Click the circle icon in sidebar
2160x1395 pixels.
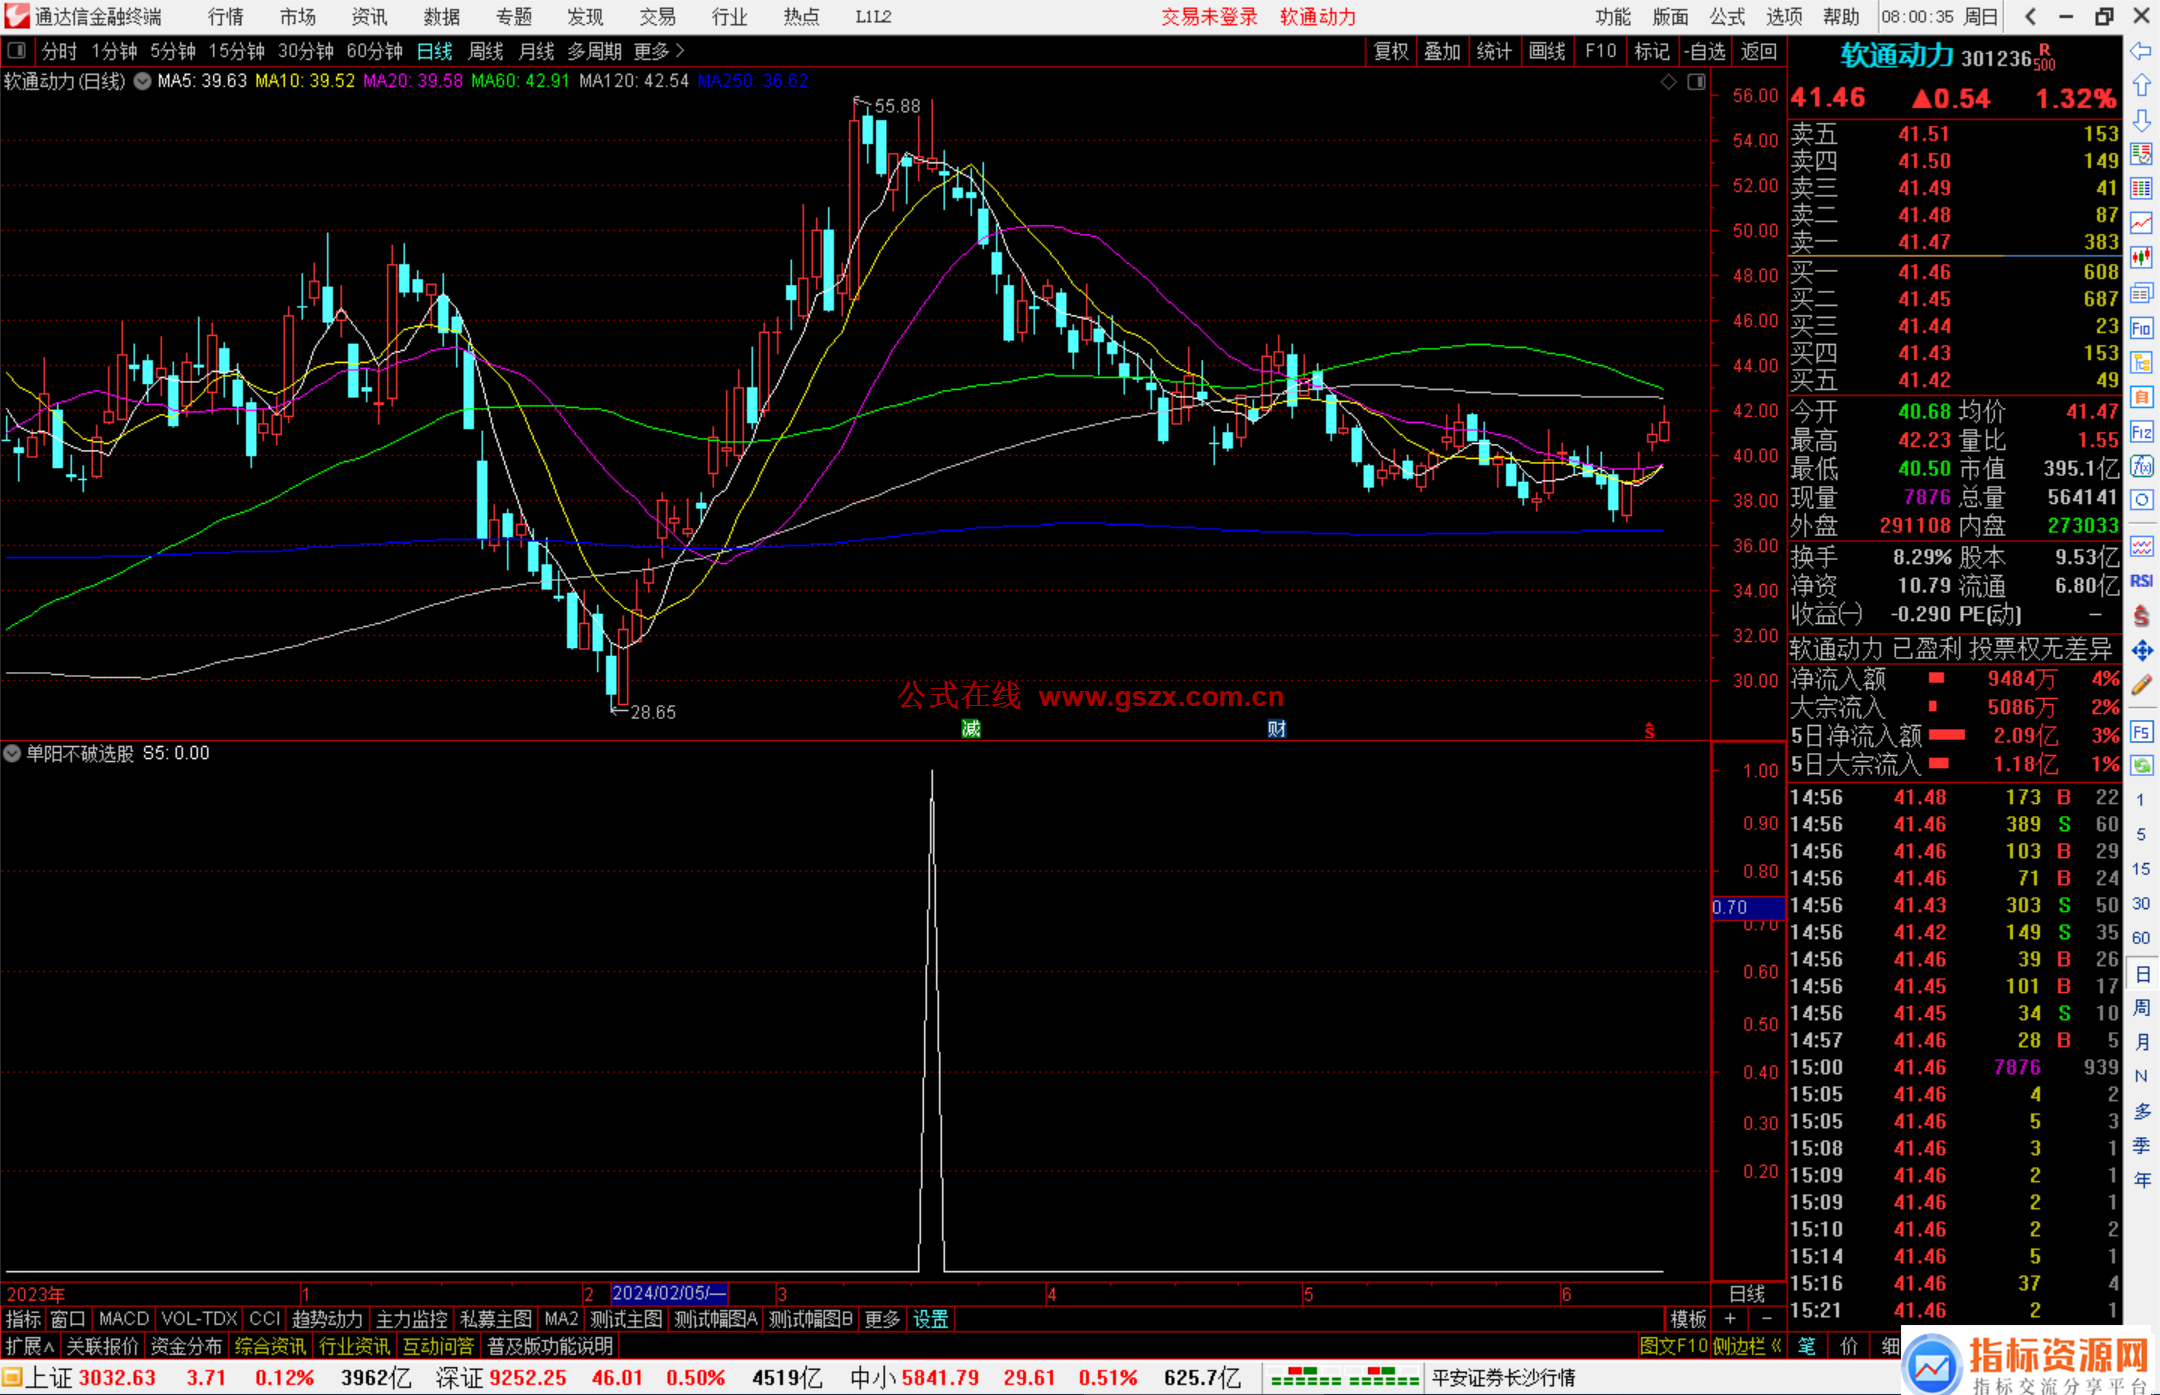(x=2141, y=500)
